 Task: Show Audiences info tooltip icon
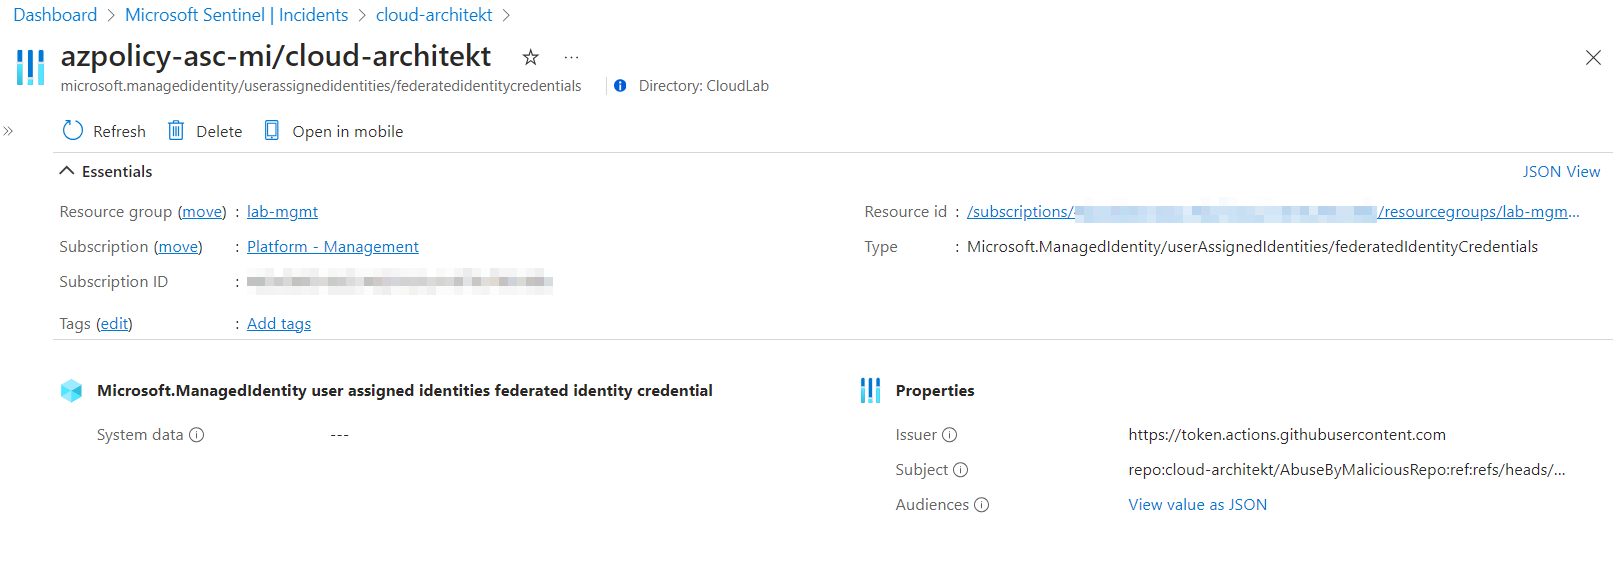tap(982, 505)
